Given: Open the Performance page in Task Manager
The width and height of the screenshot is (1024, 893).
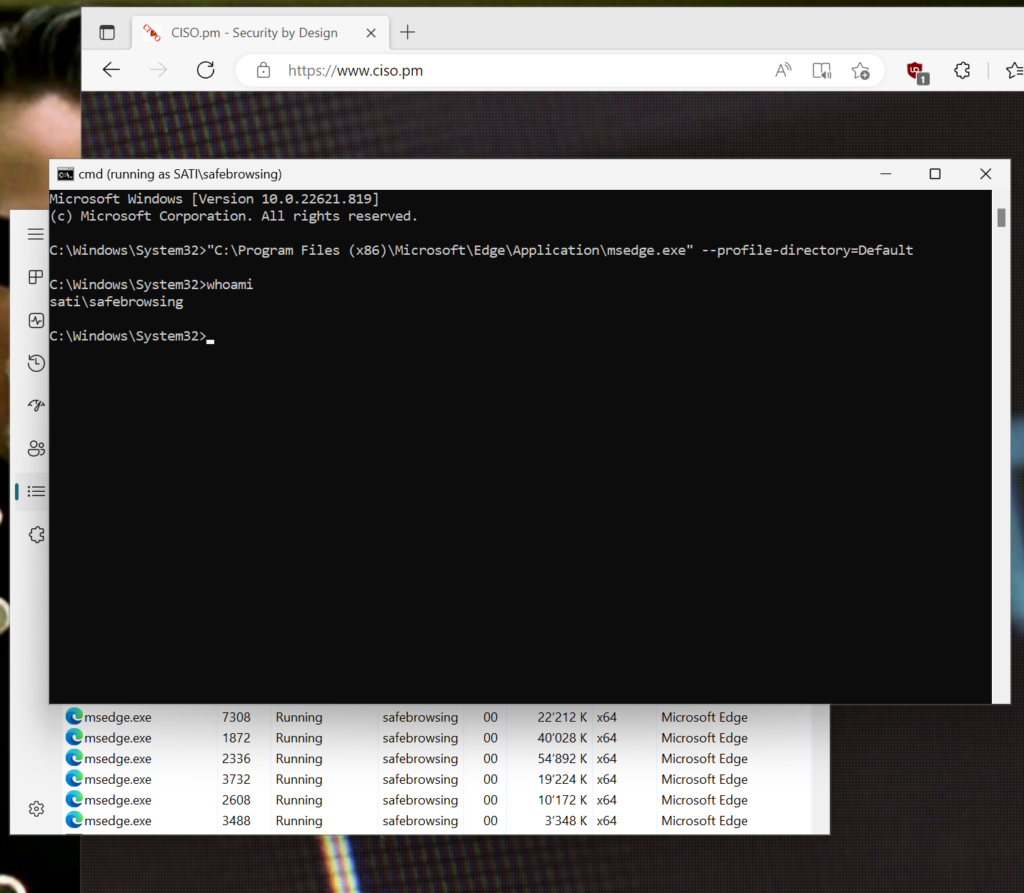Looking at the screenshot, I should [36, 320].
